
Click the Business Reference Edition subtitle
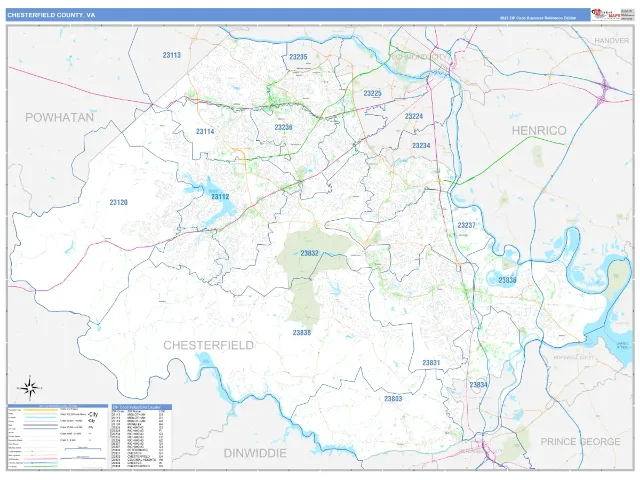pyautogui.click(x=538, y=18)
